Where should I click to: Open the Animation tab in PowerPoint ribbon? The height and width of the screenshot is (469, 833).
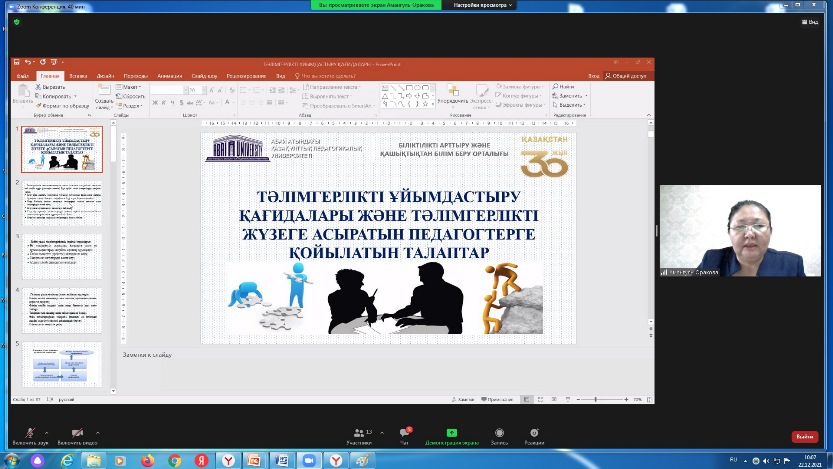(169, 76)
